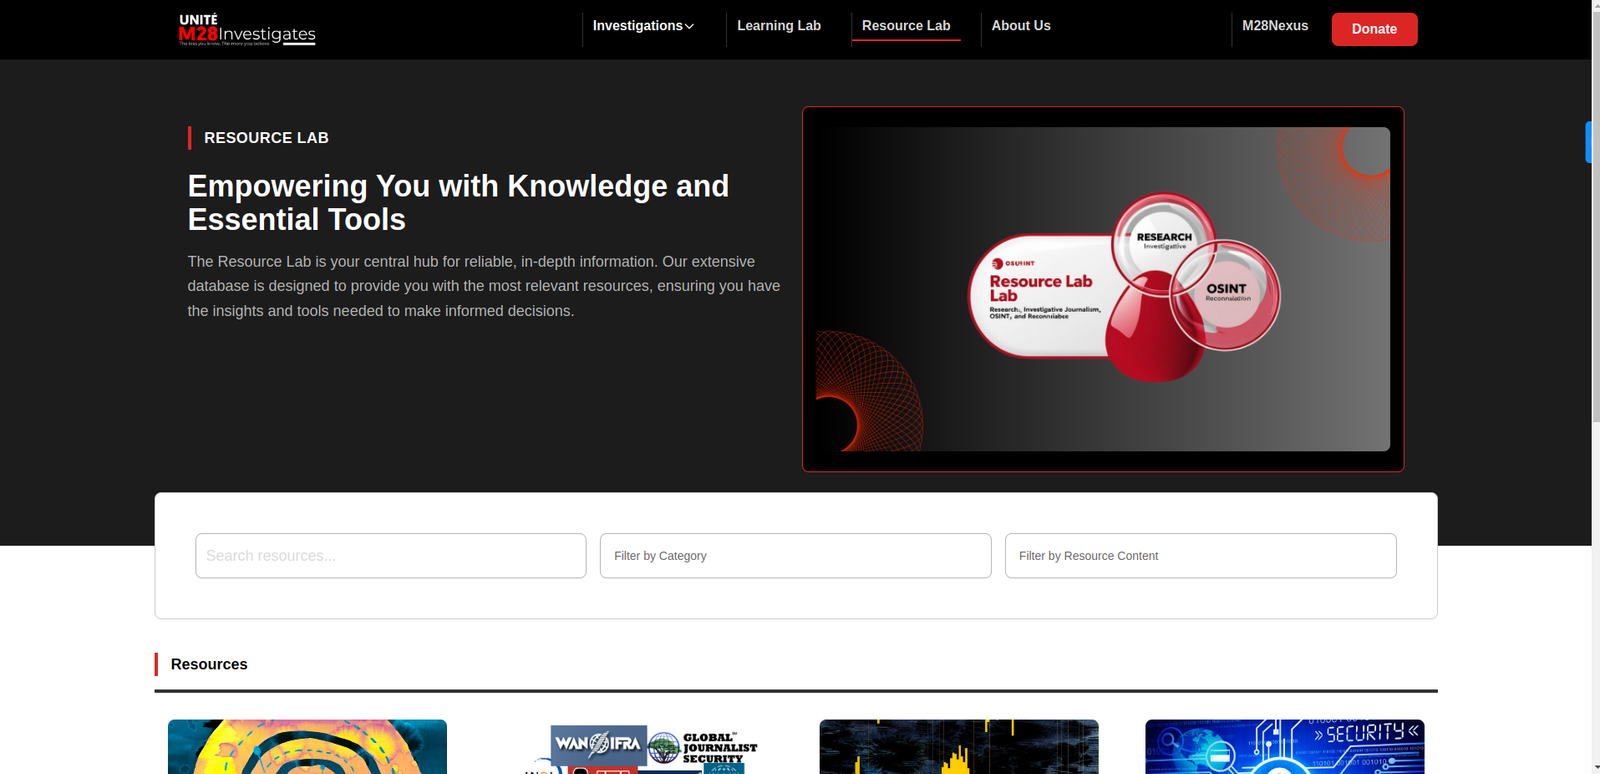
Task: Open the M28Nexus link
Action: (x=1274, y=26)
